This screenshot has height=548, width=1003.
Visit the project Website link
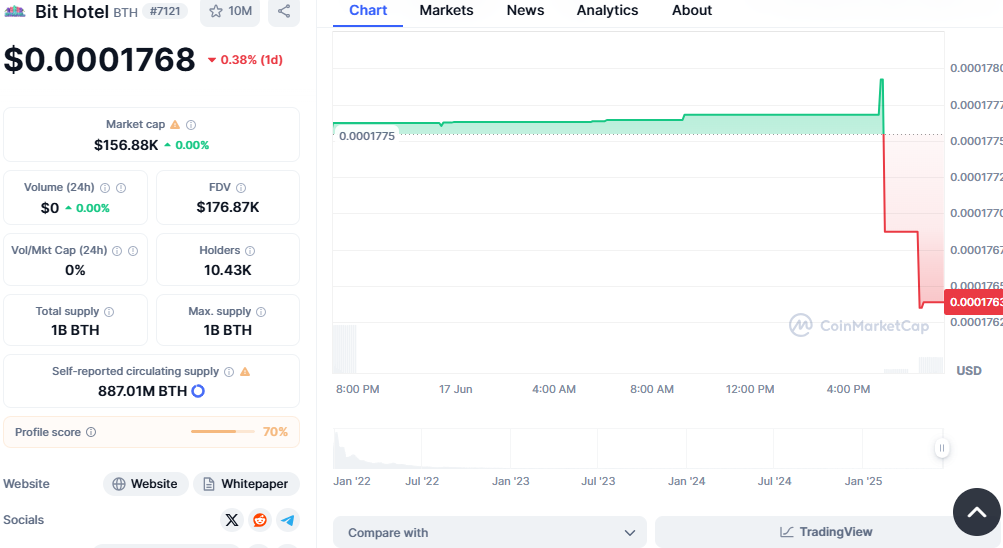(x=146, y=484)
